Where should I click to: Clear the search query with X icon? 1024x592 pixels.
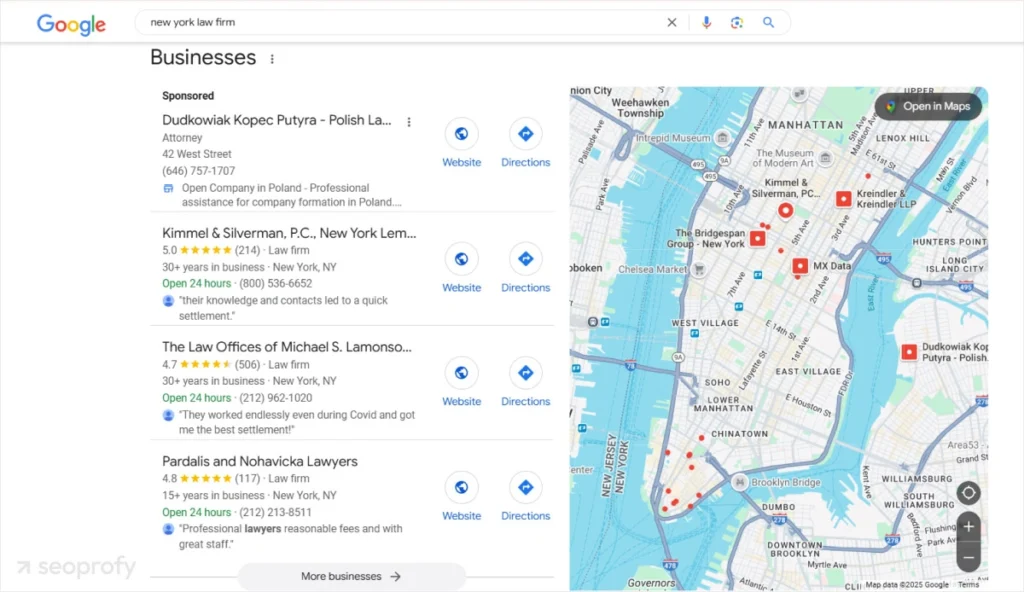tap(672, 22)
